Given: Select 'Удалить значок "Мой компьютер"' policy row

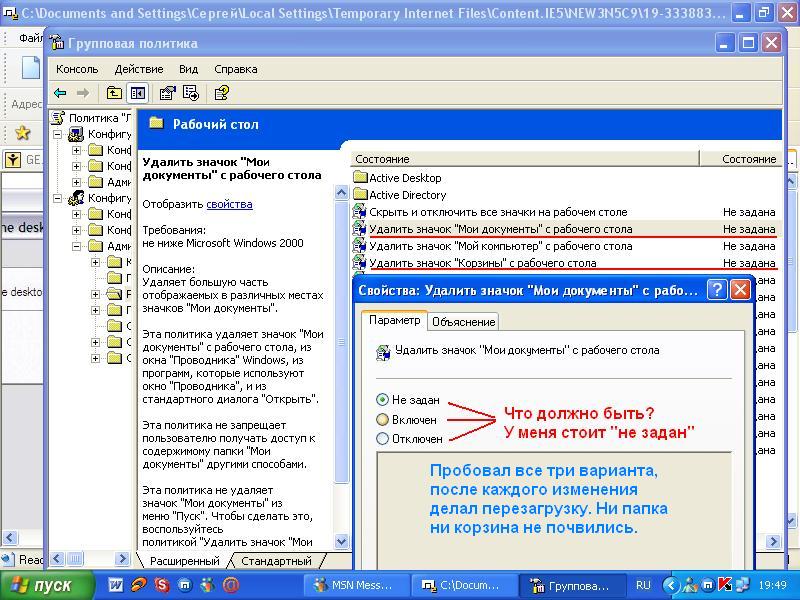Looking at the screenshot, I should tap(565, 246).
